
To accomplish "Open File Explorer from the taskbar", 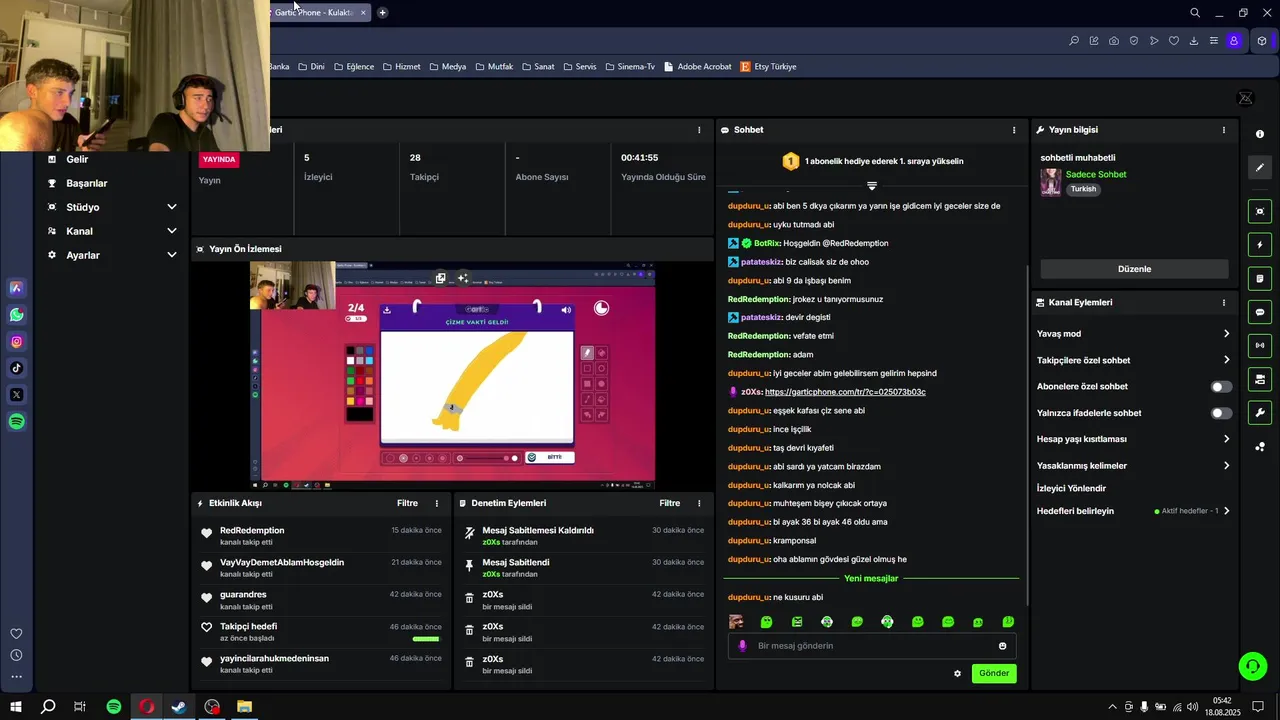I will tap(244, 707).
